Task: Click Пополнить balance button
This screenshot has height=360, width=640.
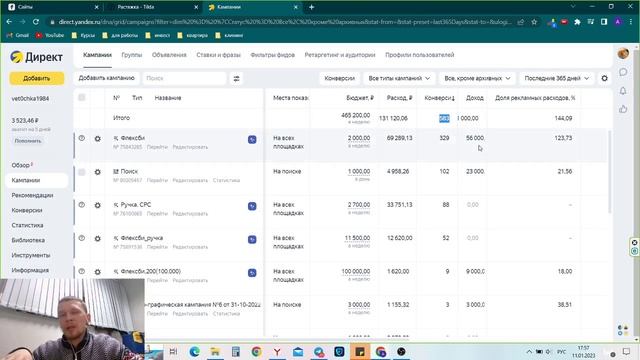Action: [x=28, y=141]
